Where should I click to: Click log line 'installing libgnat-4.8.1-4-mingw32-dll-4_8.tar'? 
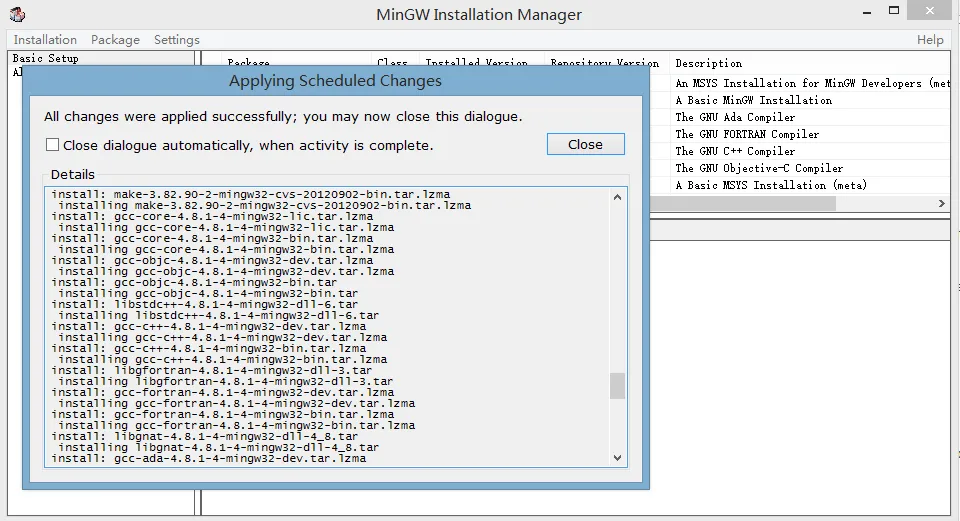click(219, 448)
